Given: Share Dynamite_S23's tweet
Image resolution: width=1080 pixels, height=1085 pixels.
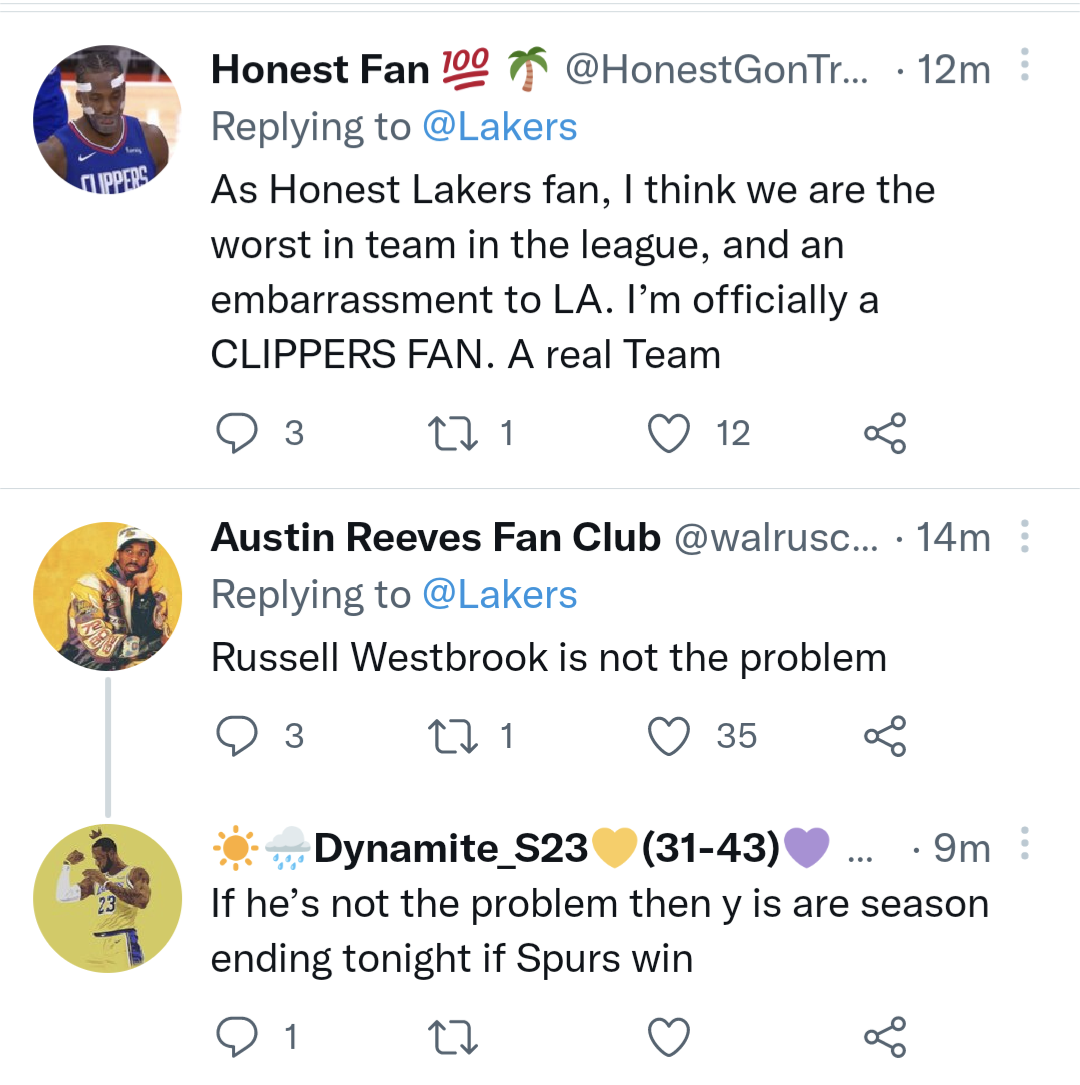Looking at the screenshot, I should tap(884, 1036).
